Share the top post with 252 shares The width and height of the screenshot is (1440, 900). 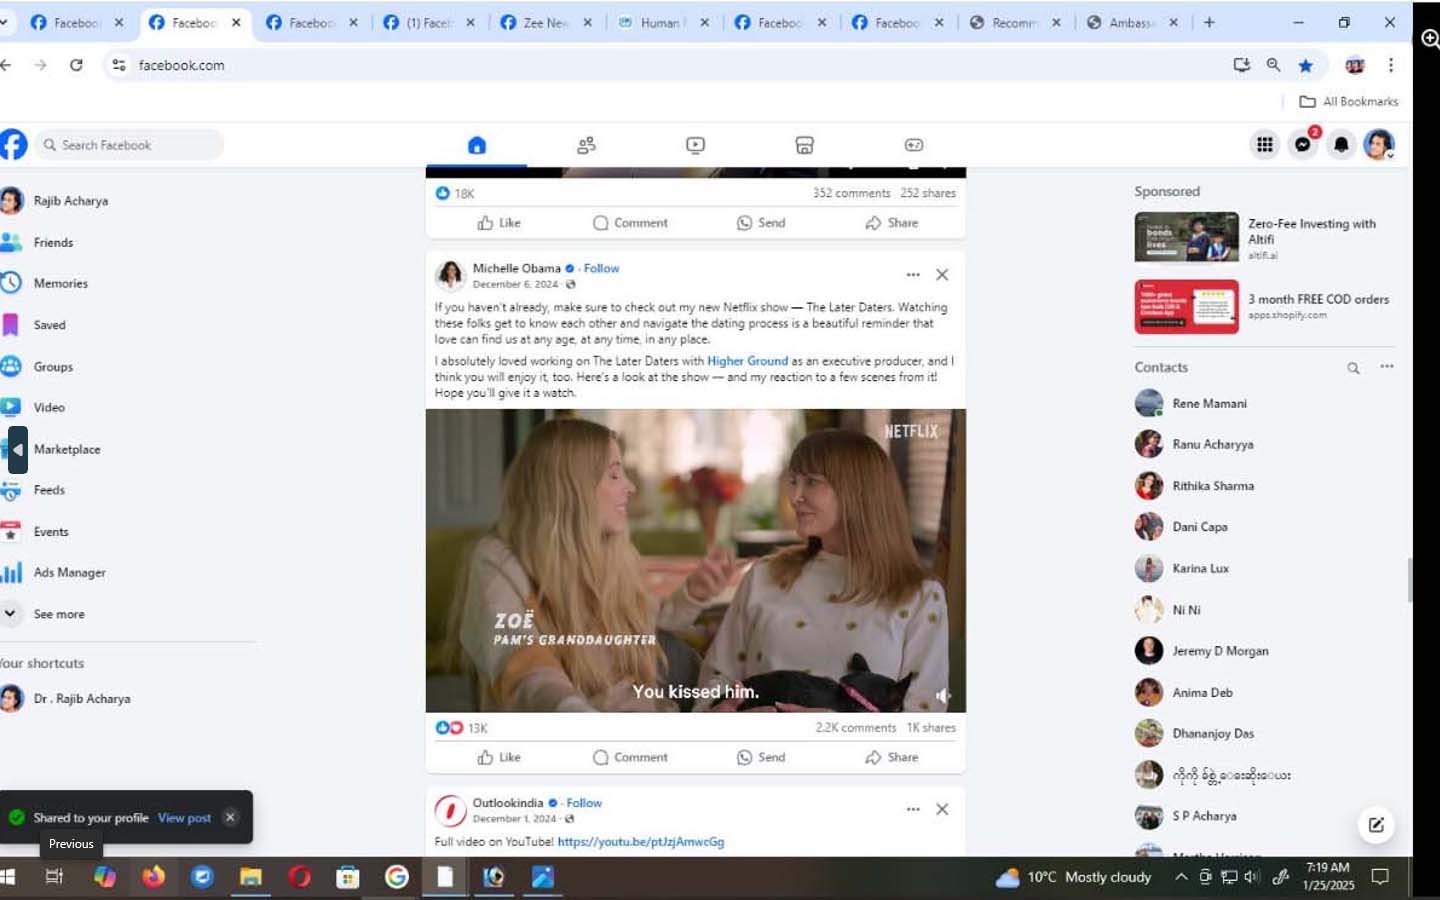pos(892,223)
